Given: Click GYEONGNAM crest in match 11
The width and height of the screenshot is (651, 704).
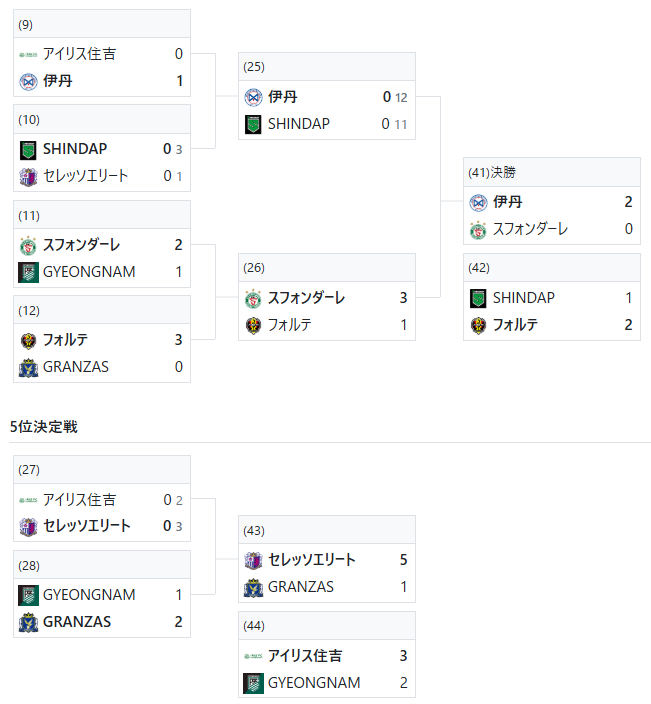Looking at the screenshot, I should coord(28,273).
